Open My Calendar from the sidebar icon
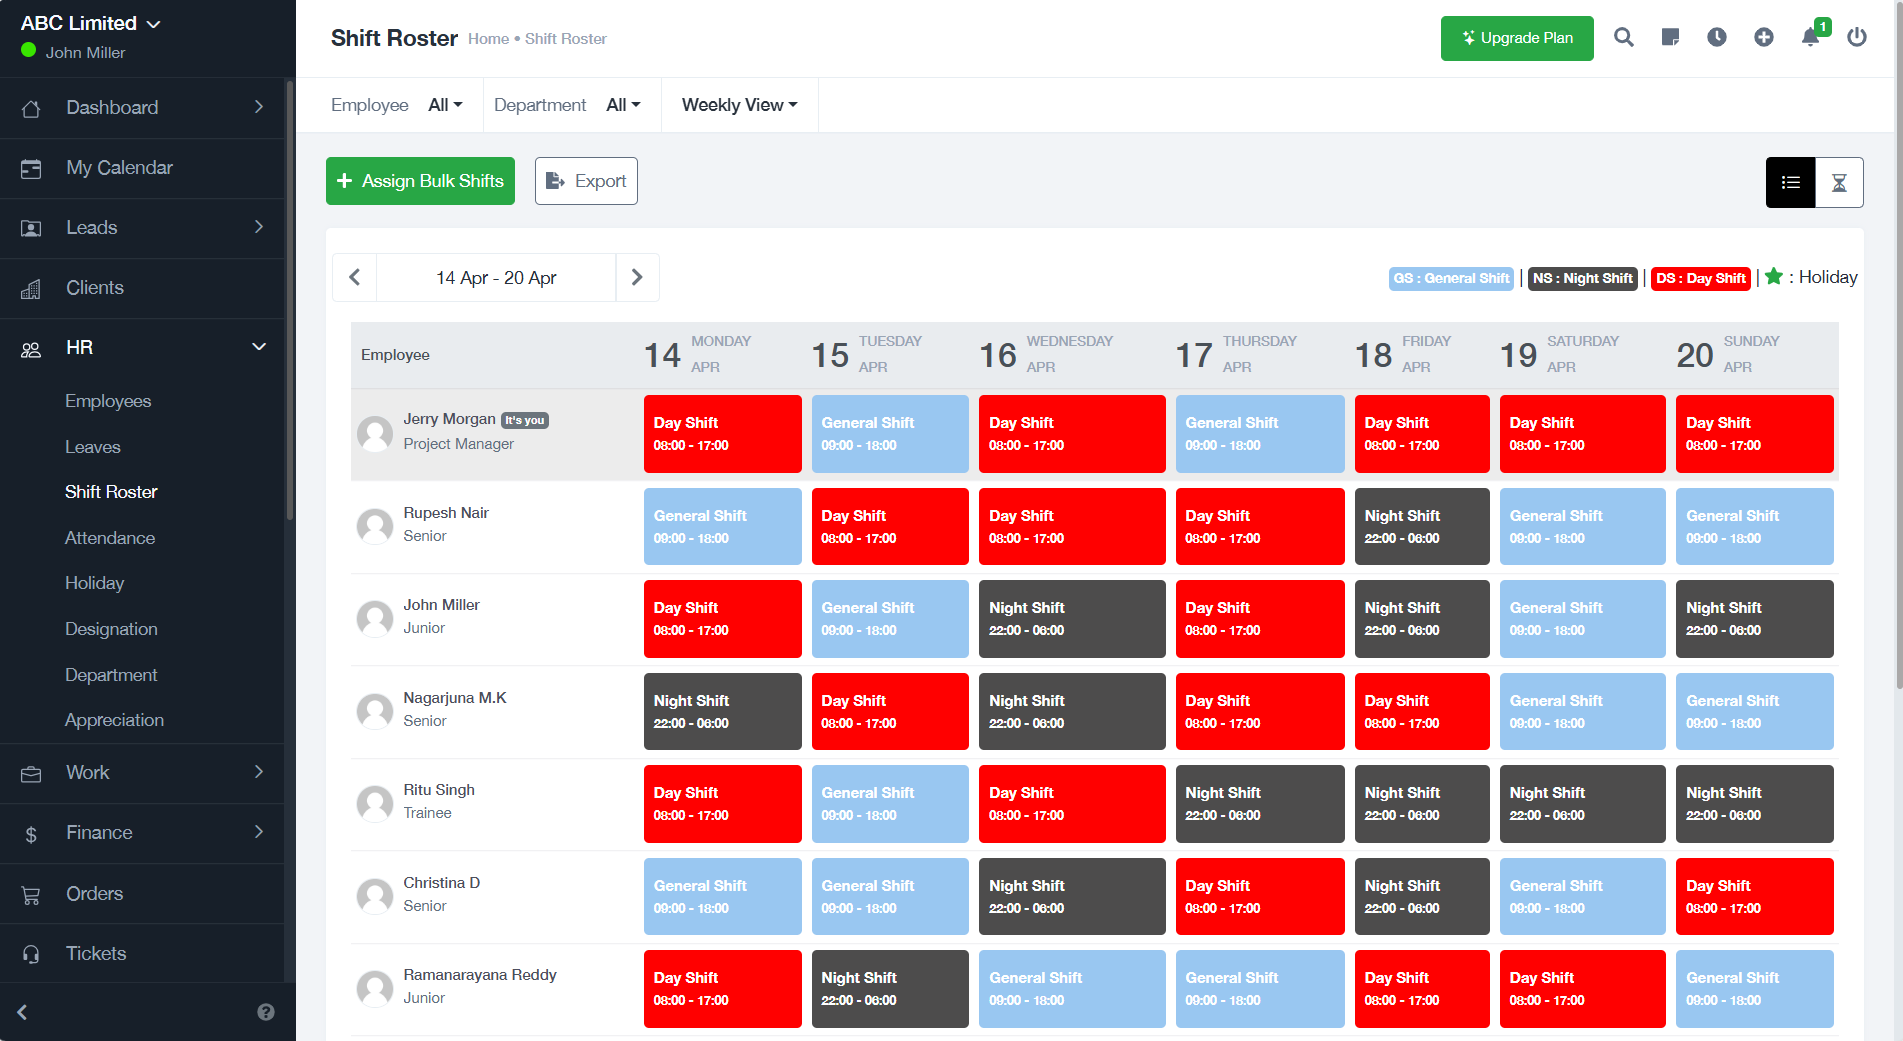The width and height of the screenshot is (1903, 1041). tap(30, 168)
